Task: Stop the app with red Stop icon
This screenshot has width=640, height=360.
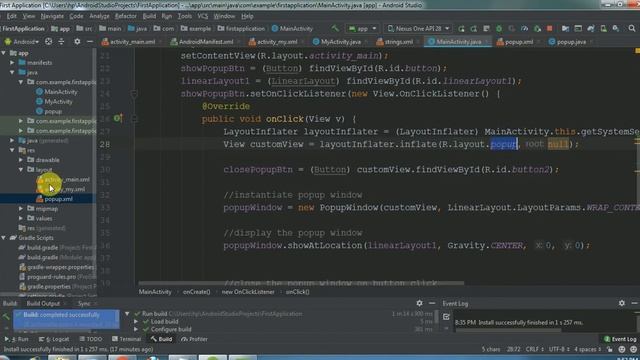Action: click(550, 29)
